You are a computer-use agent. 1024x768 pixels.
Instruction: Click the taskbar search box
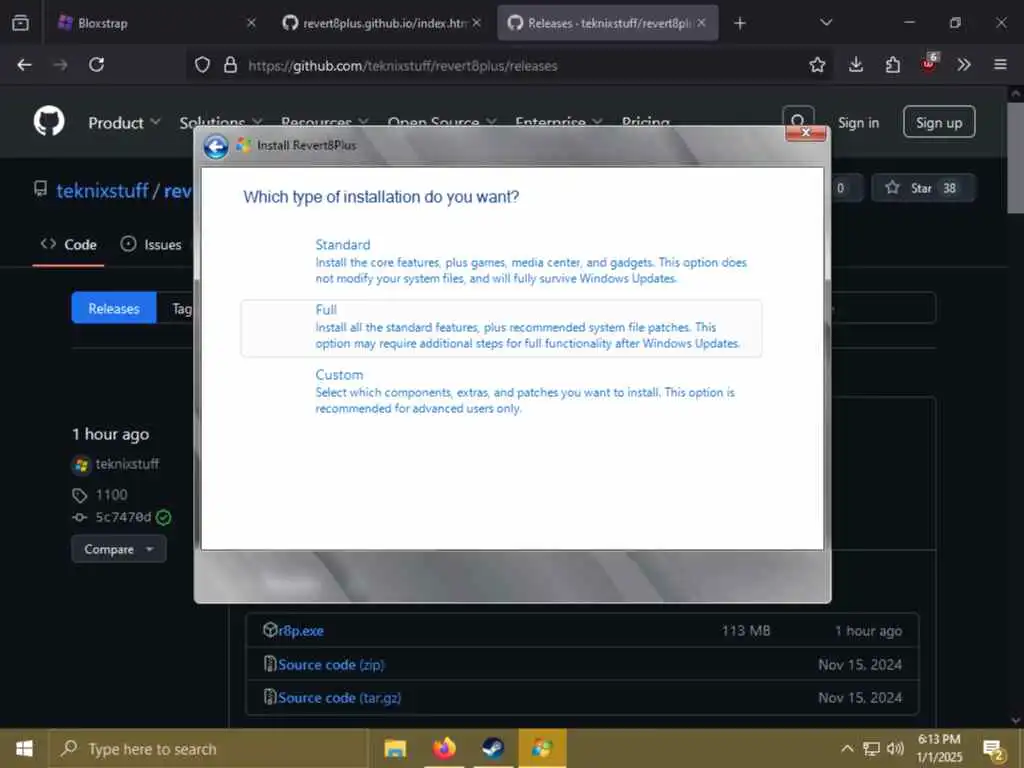(x=208, y=749)
